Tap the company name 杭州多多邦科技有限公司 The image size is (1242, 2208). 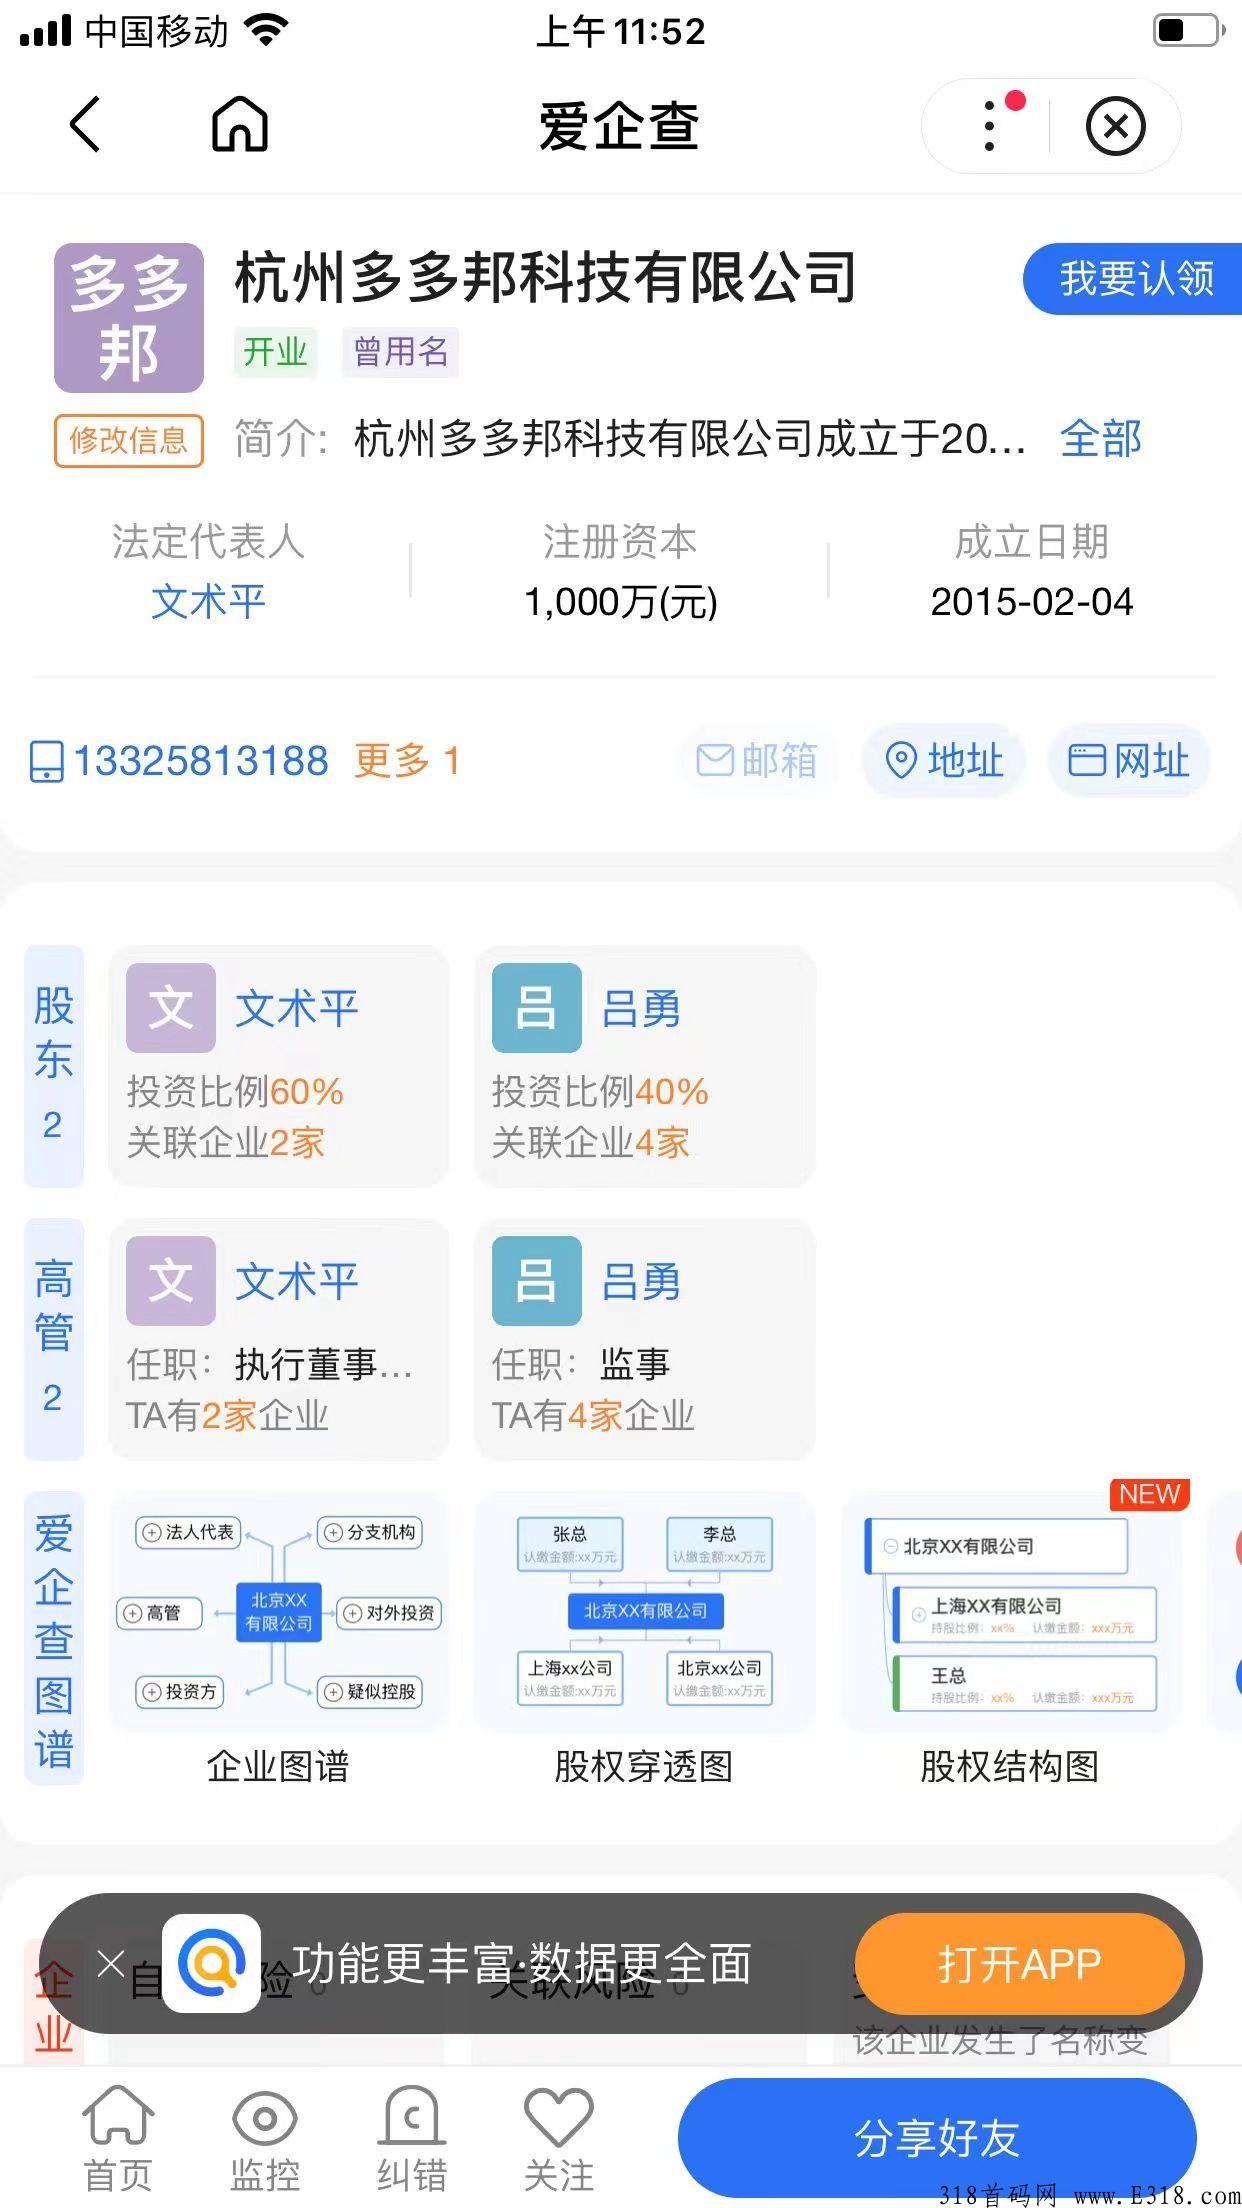[x=546, y=278]
